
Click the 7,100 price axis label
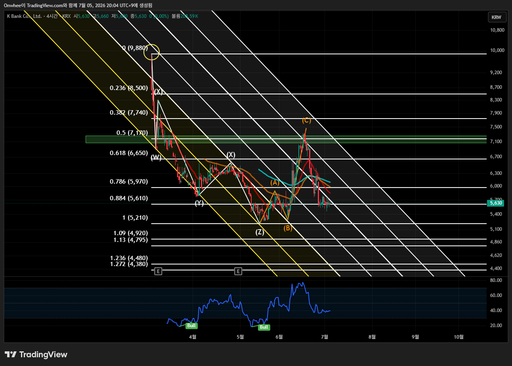pos(496,141)
